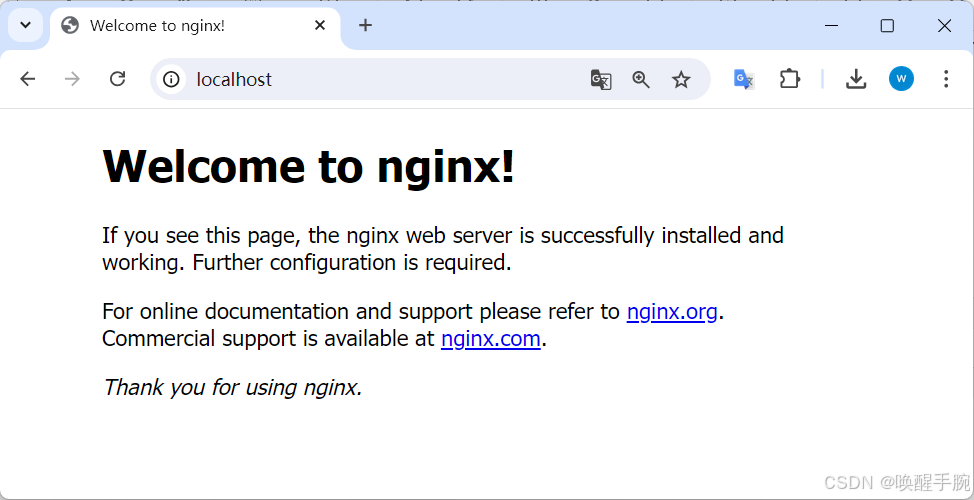Follow the nginx.org link
This screenshot has height=500, width=974.
[x=672, y=311]
